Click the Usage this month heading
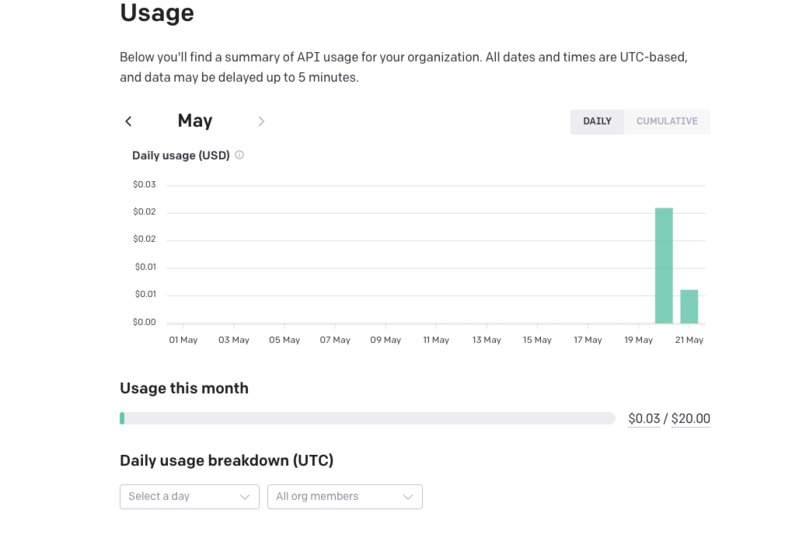The height and width of the screenshot is (552, 806). point(184,388)
